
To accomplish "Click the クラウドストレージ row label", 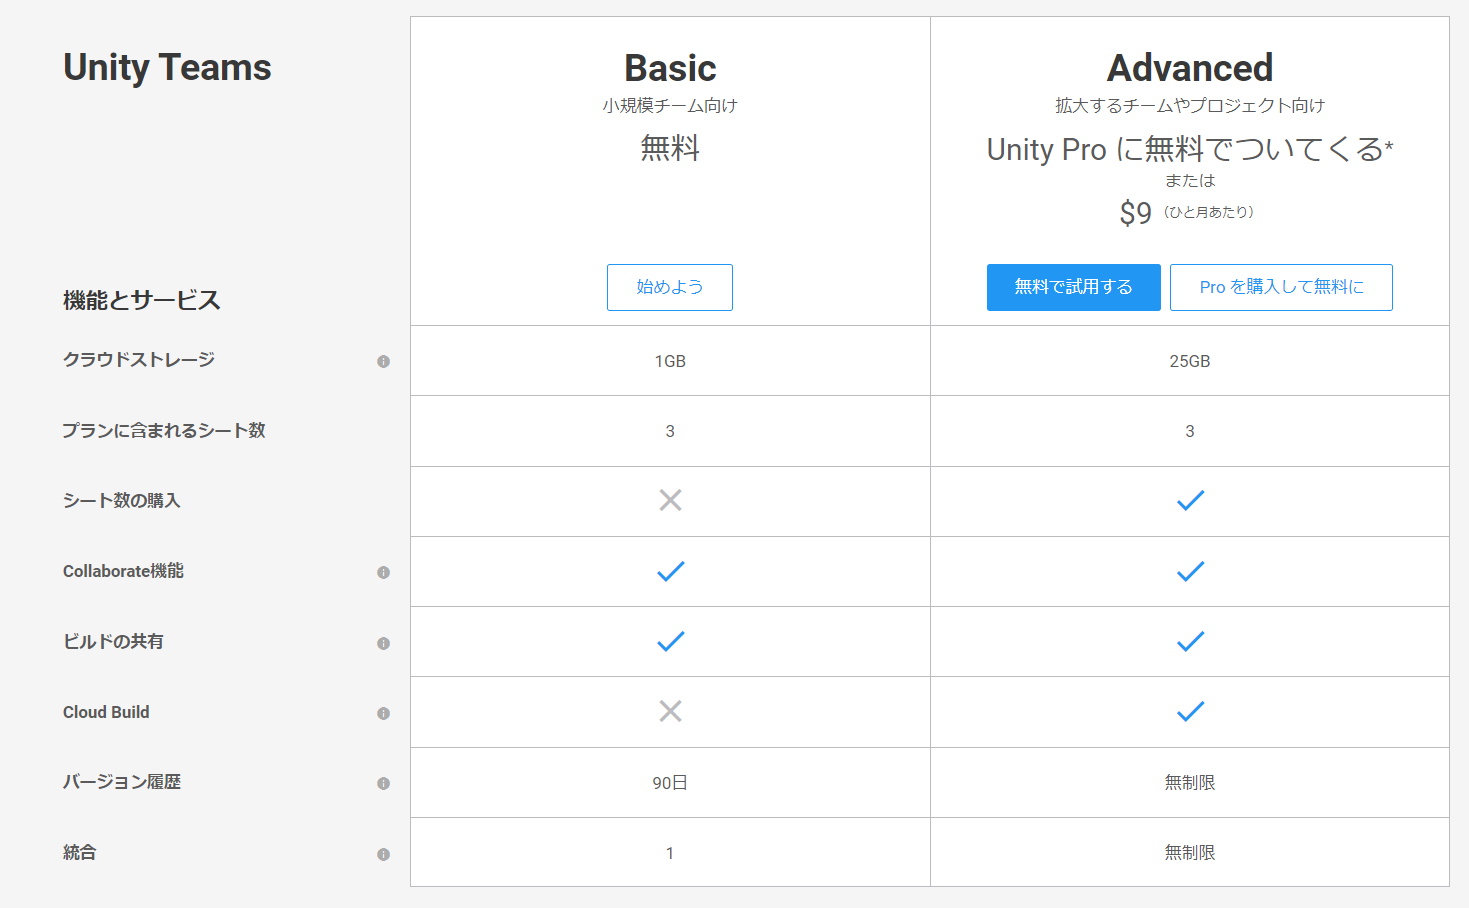I will [x=139, y=360].
